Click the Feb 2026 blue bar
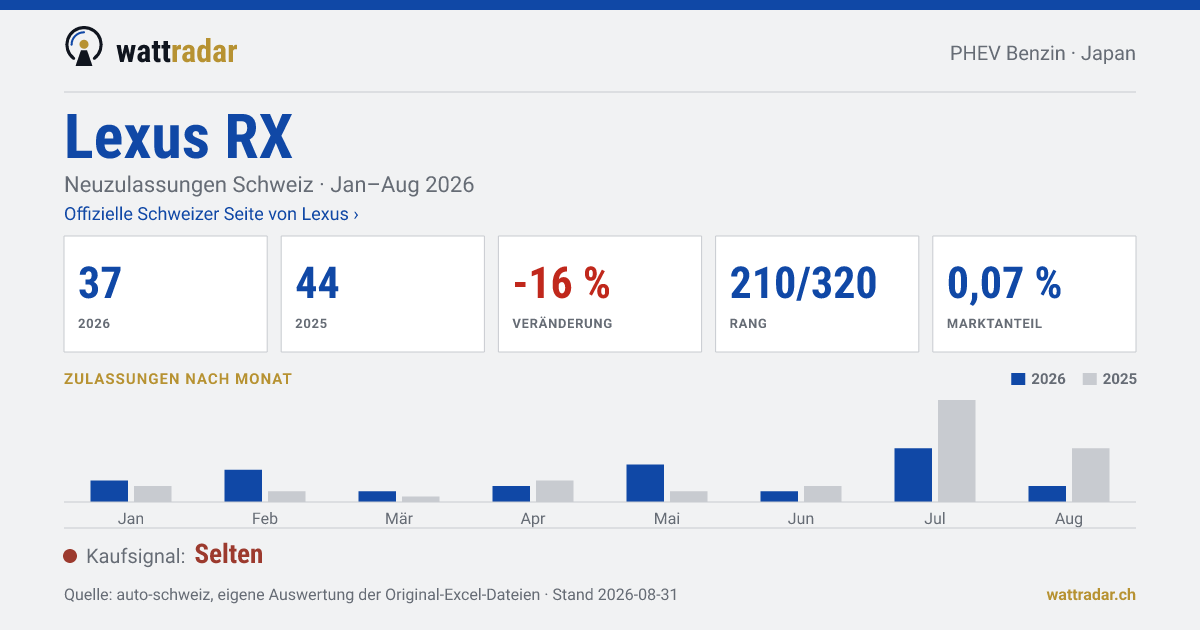Screen dimensions: 1200x630 point(243,486)
